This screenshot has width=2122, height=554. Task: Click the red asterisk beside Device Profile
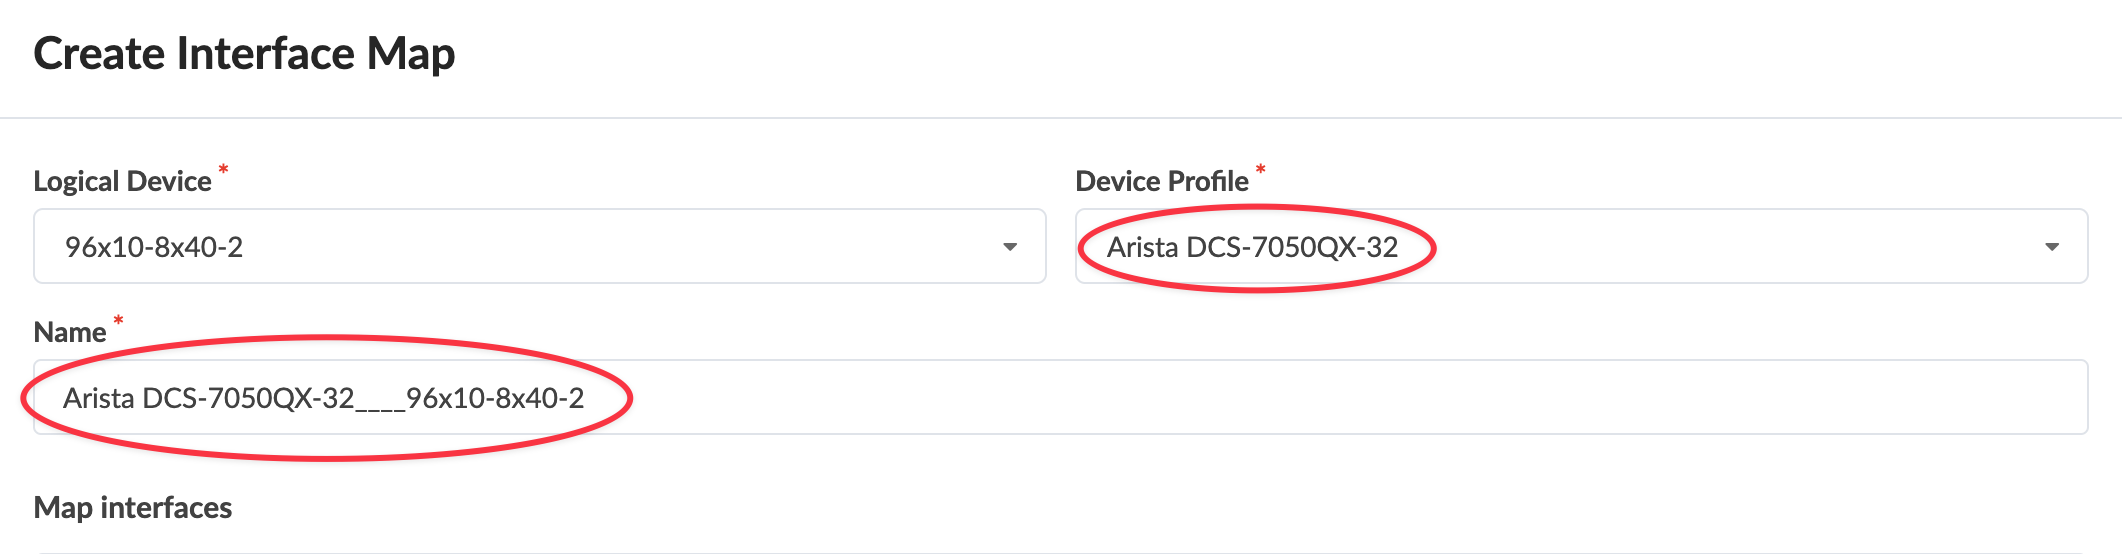point(1261,168)
